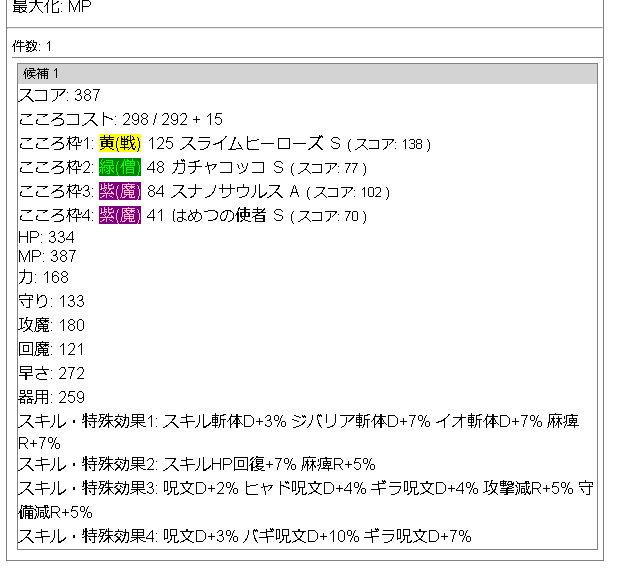This screenshot has width=621, height=569.
Task: Click the purple 紫(魔) badge on こころ枠3
Action: (x=120, y=192)
